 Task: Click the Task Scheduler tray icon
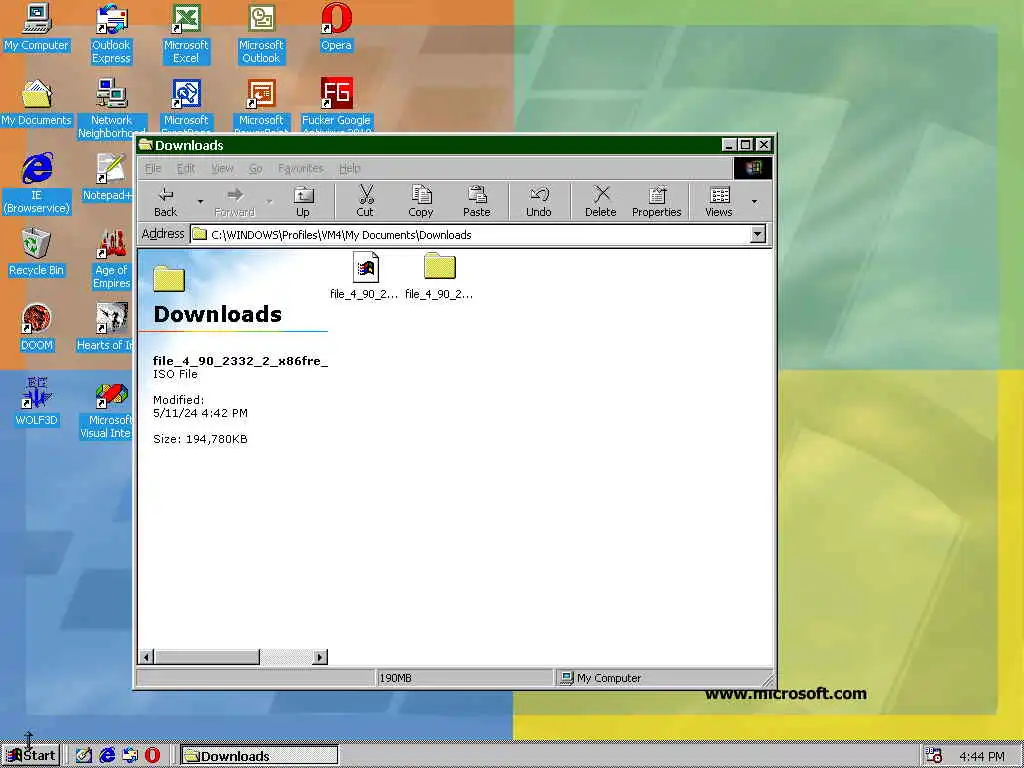[934, 756]
